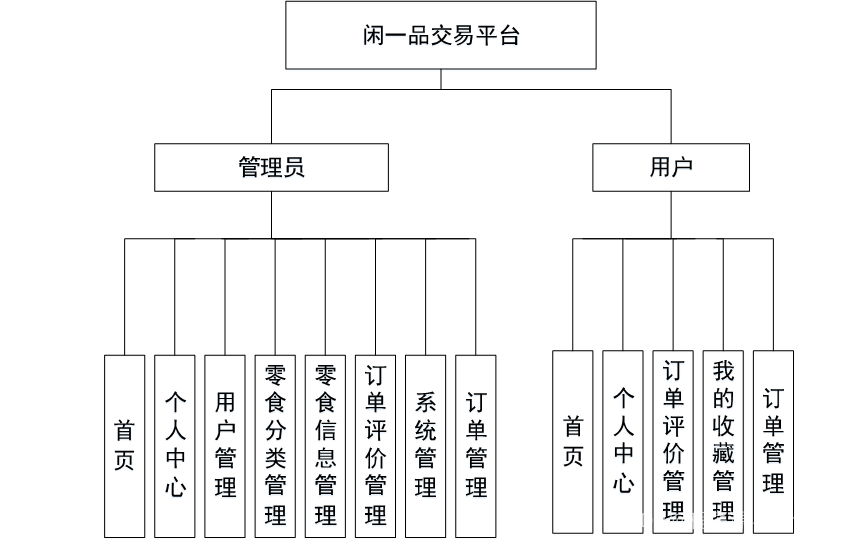This screenshot has height=542, width=849.
Task: Select 个人中心 box under 用户
Action: coord(623,442)
